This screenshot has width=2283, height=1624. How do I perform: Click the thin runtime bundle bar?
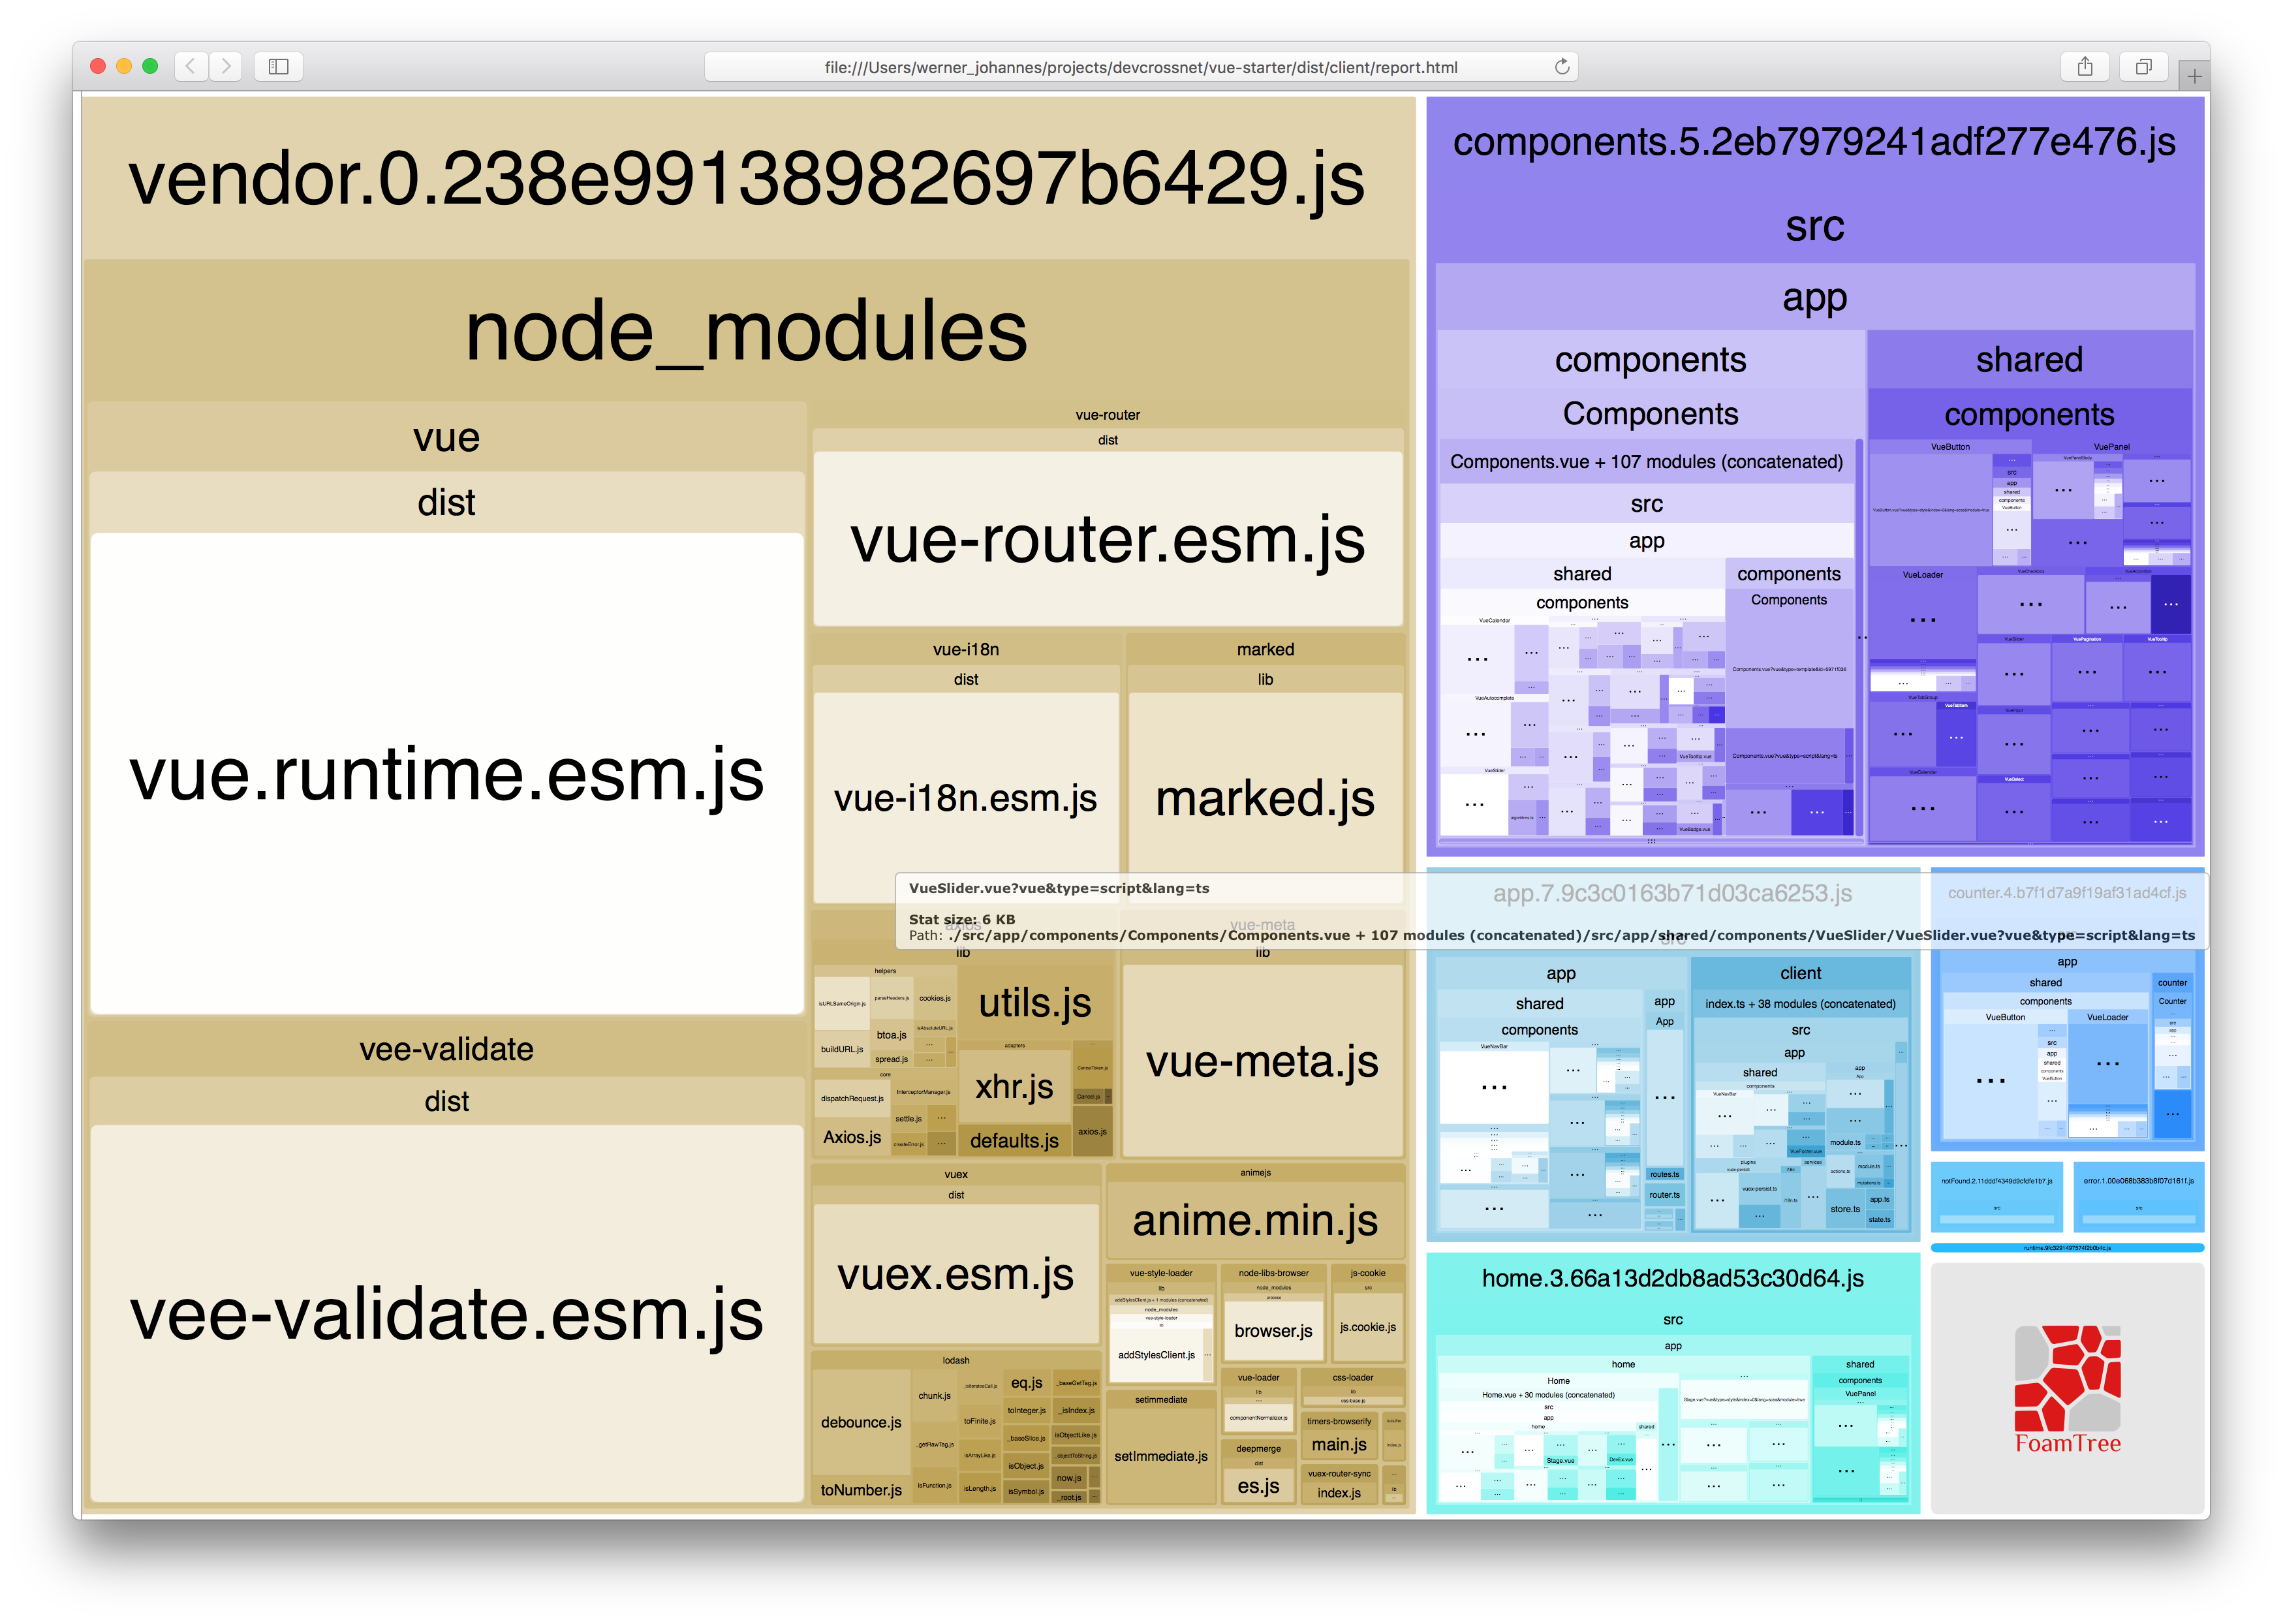point(2066,1248)
